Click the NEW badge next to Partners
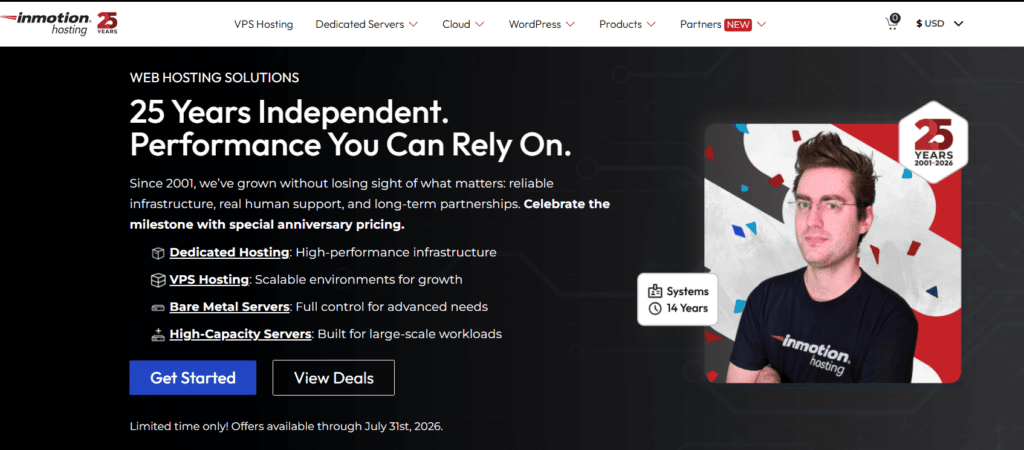 tap(738, 24)
